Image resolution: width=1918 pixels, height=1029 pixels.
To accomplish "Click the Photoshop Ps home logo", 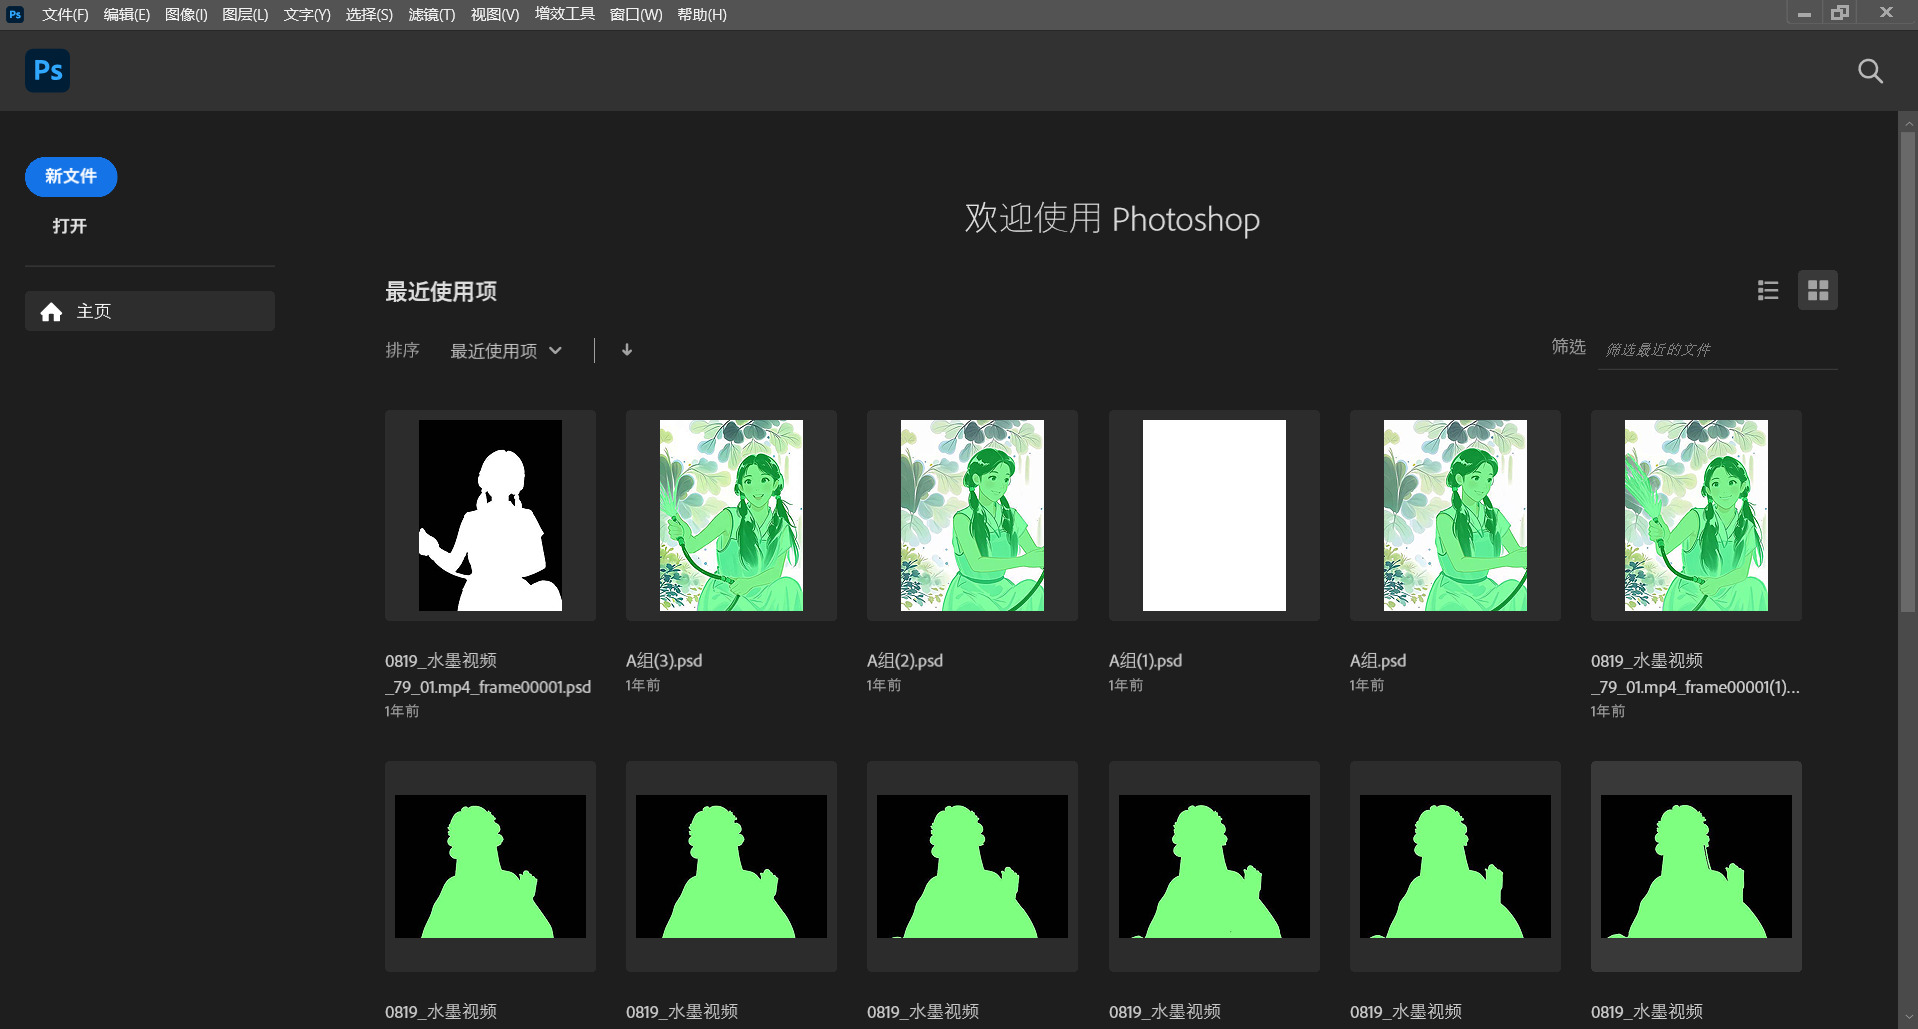I will click(47, 71).
